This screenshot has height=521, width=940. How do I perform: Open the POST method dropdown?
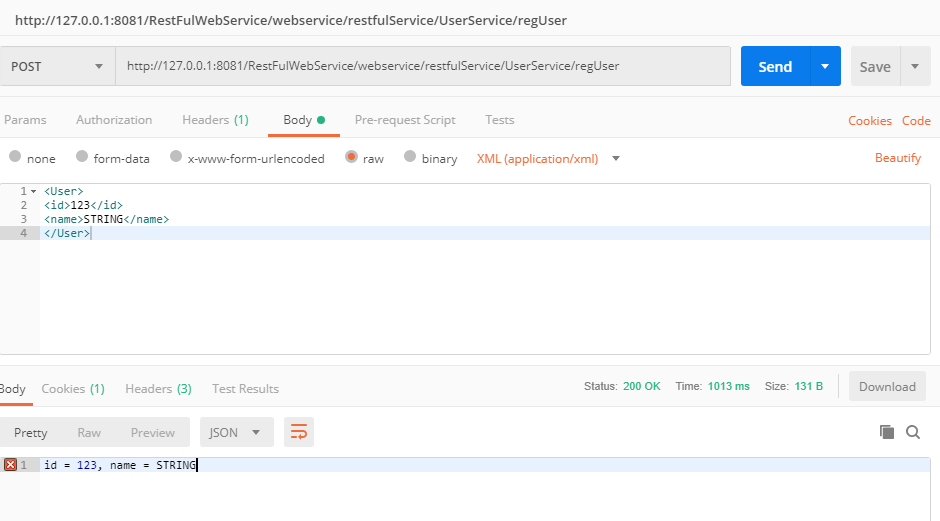57,67
